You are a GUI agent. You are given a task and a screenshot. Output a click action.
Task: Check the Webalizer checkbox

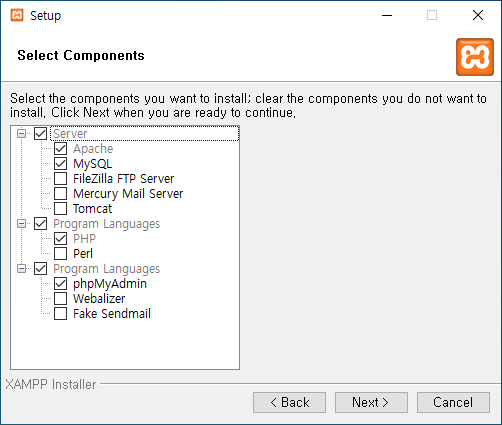[x=60, y=298]
